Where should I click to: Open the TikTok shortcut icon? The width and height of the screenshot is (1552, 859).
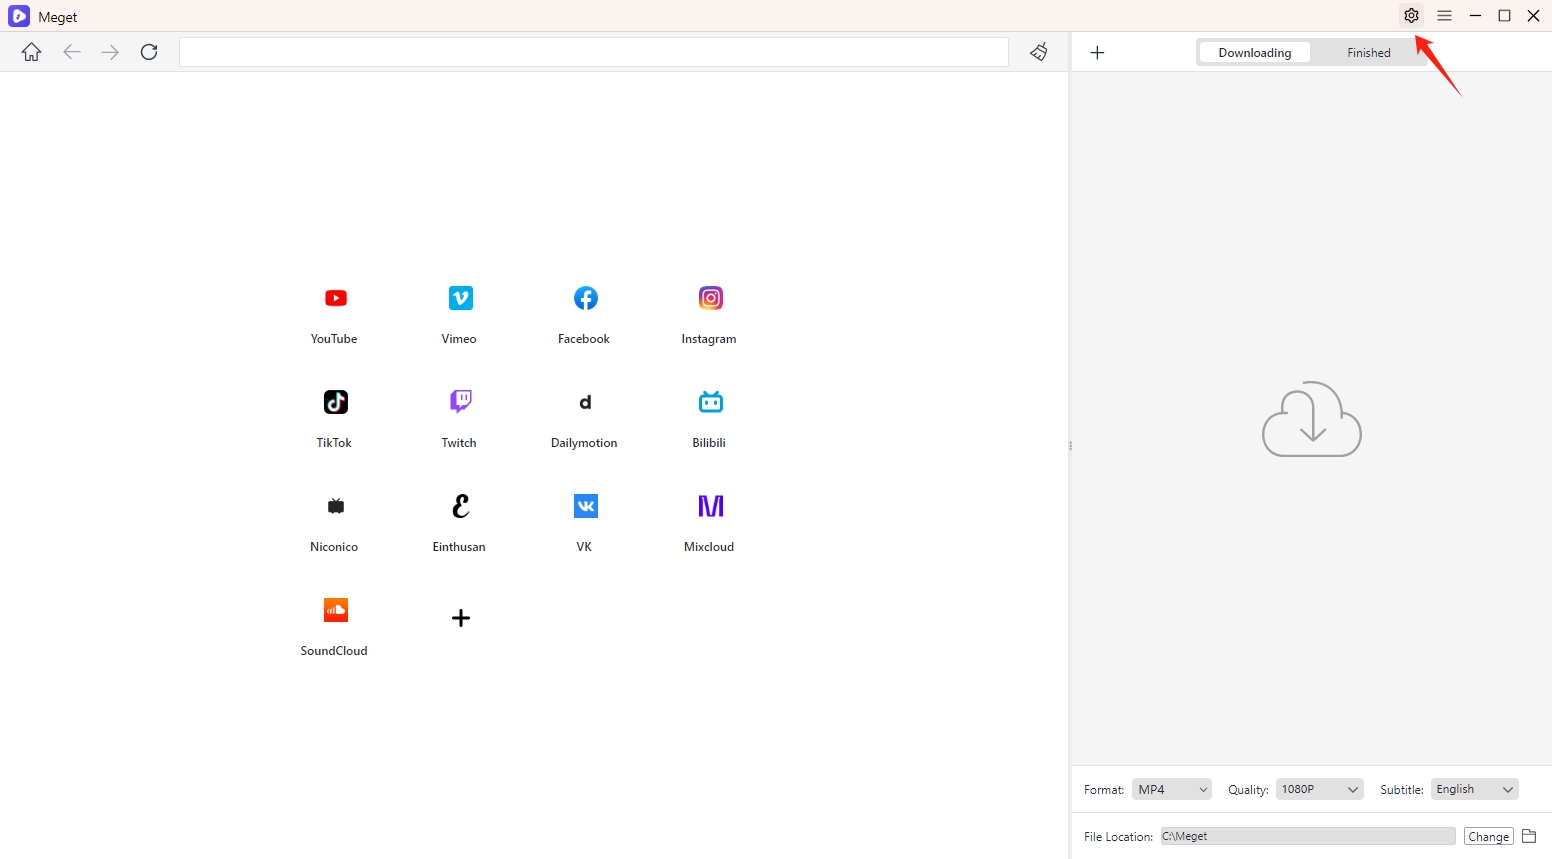pyautogui.click(x=335, y=402)
